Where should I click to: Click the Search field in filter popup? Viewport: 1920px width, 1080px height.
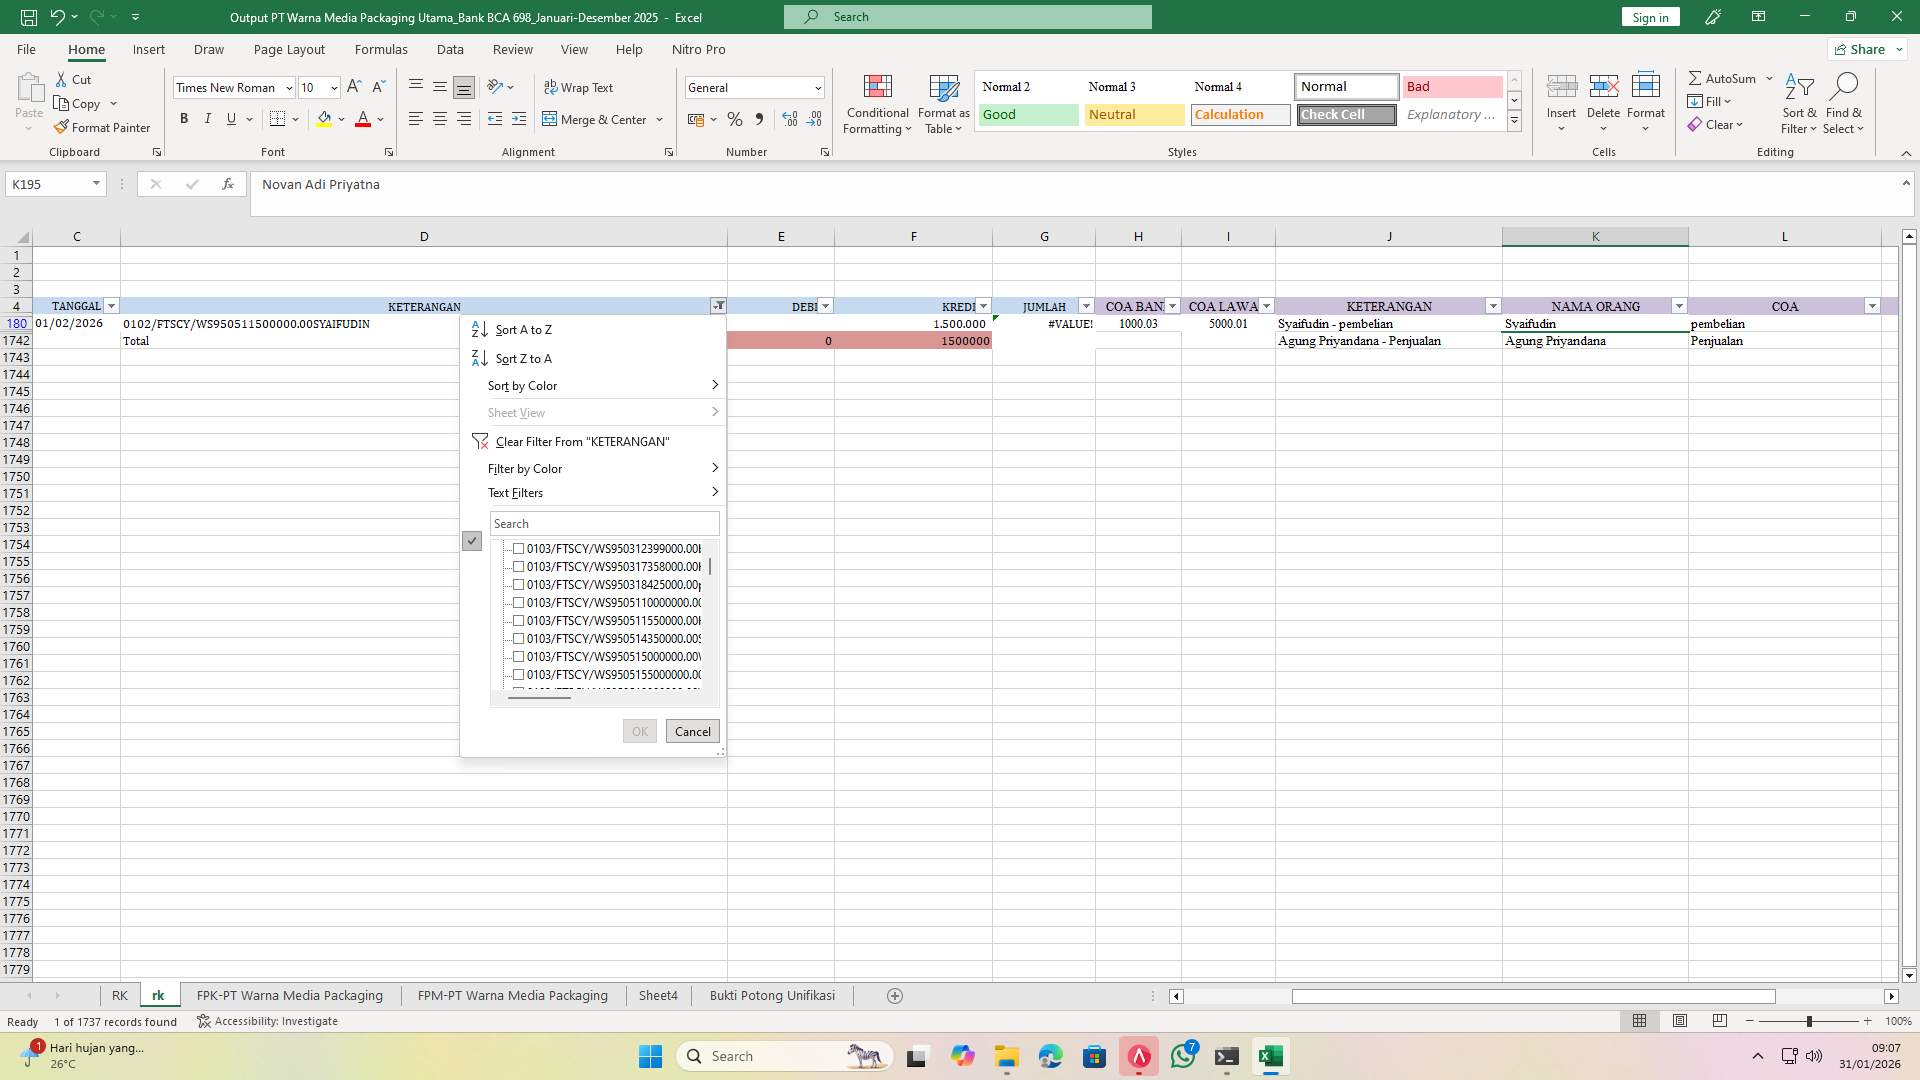coord(603,523)
